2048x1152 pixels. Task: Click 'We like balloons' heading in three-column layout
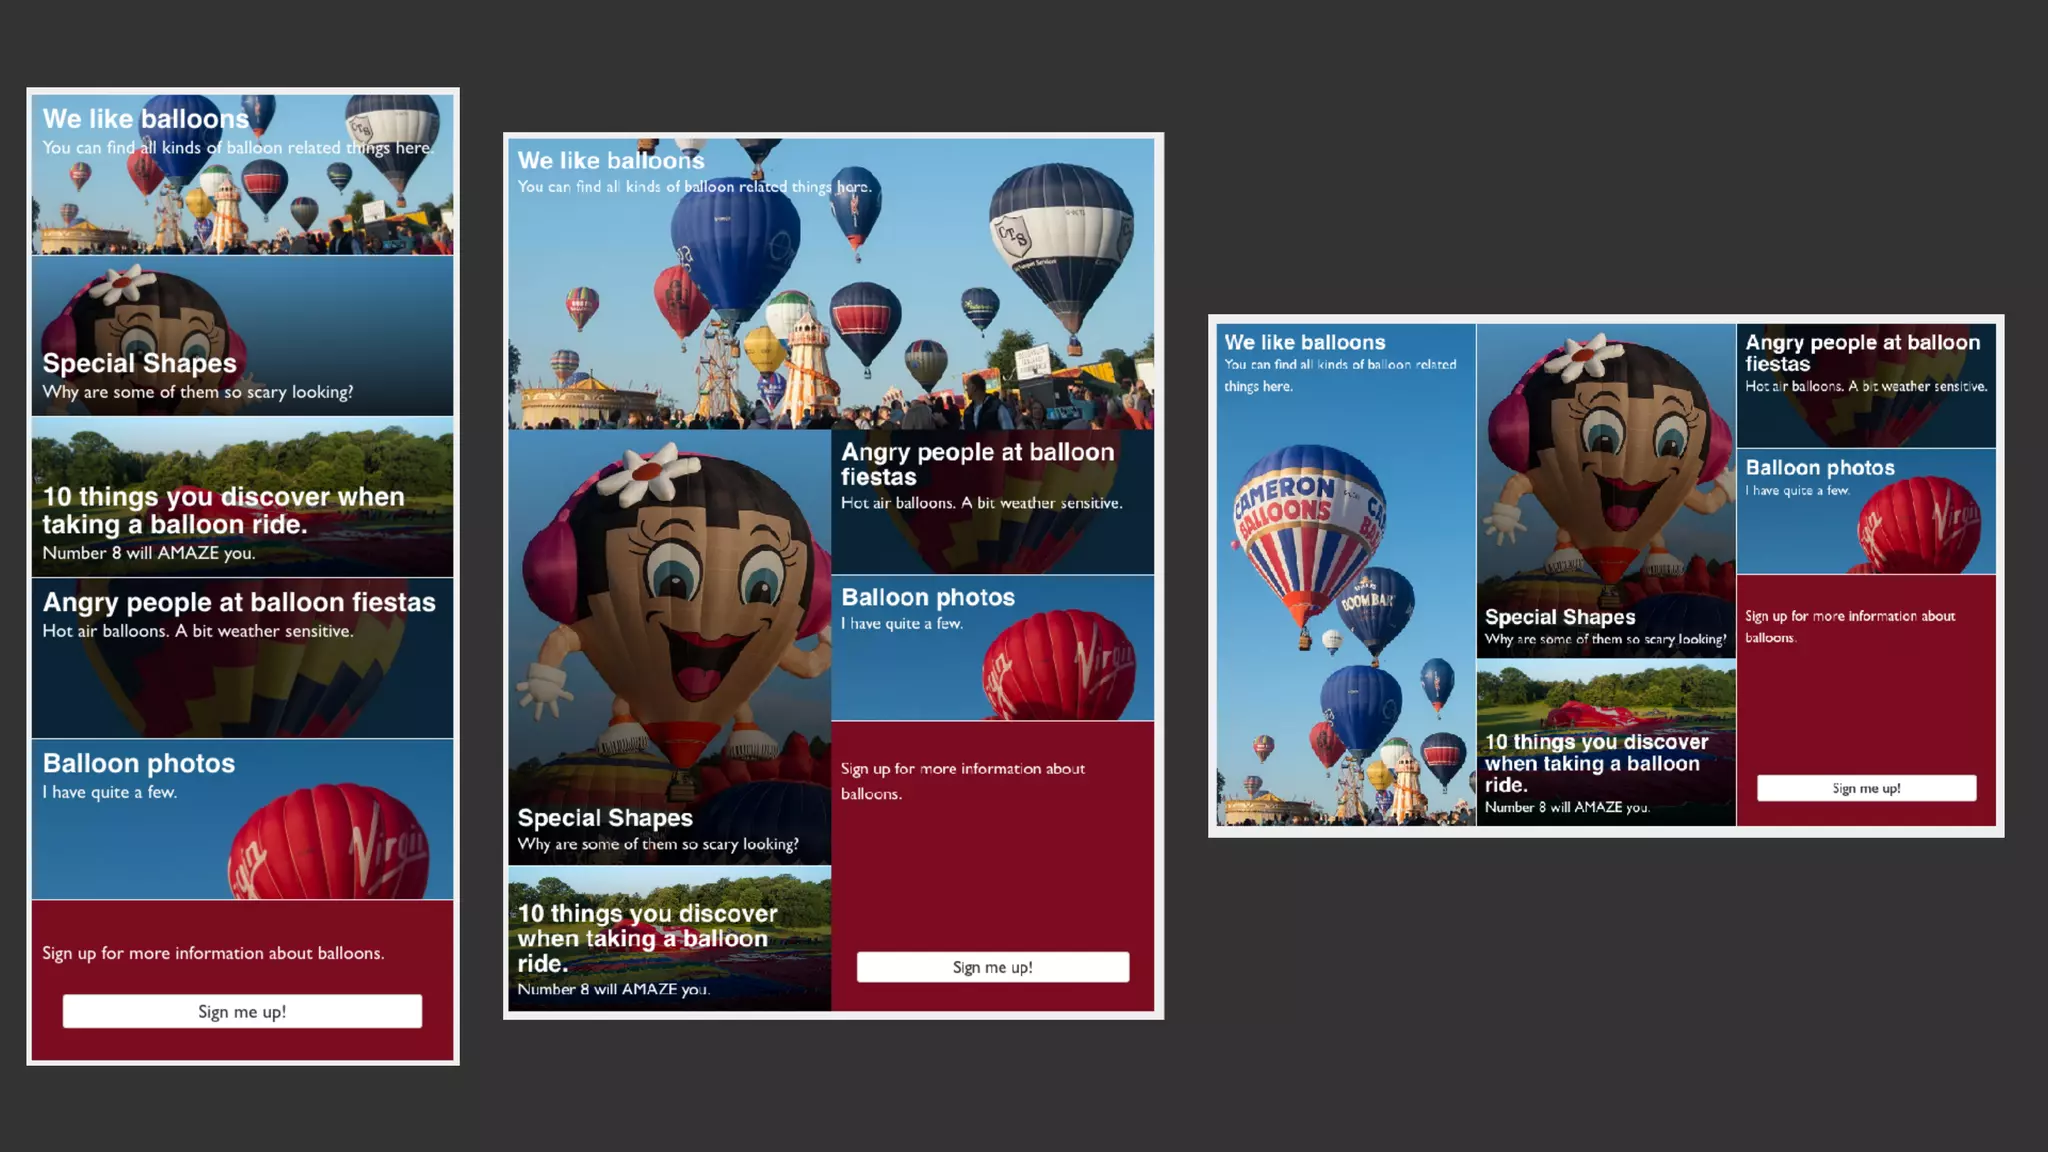1305,342
